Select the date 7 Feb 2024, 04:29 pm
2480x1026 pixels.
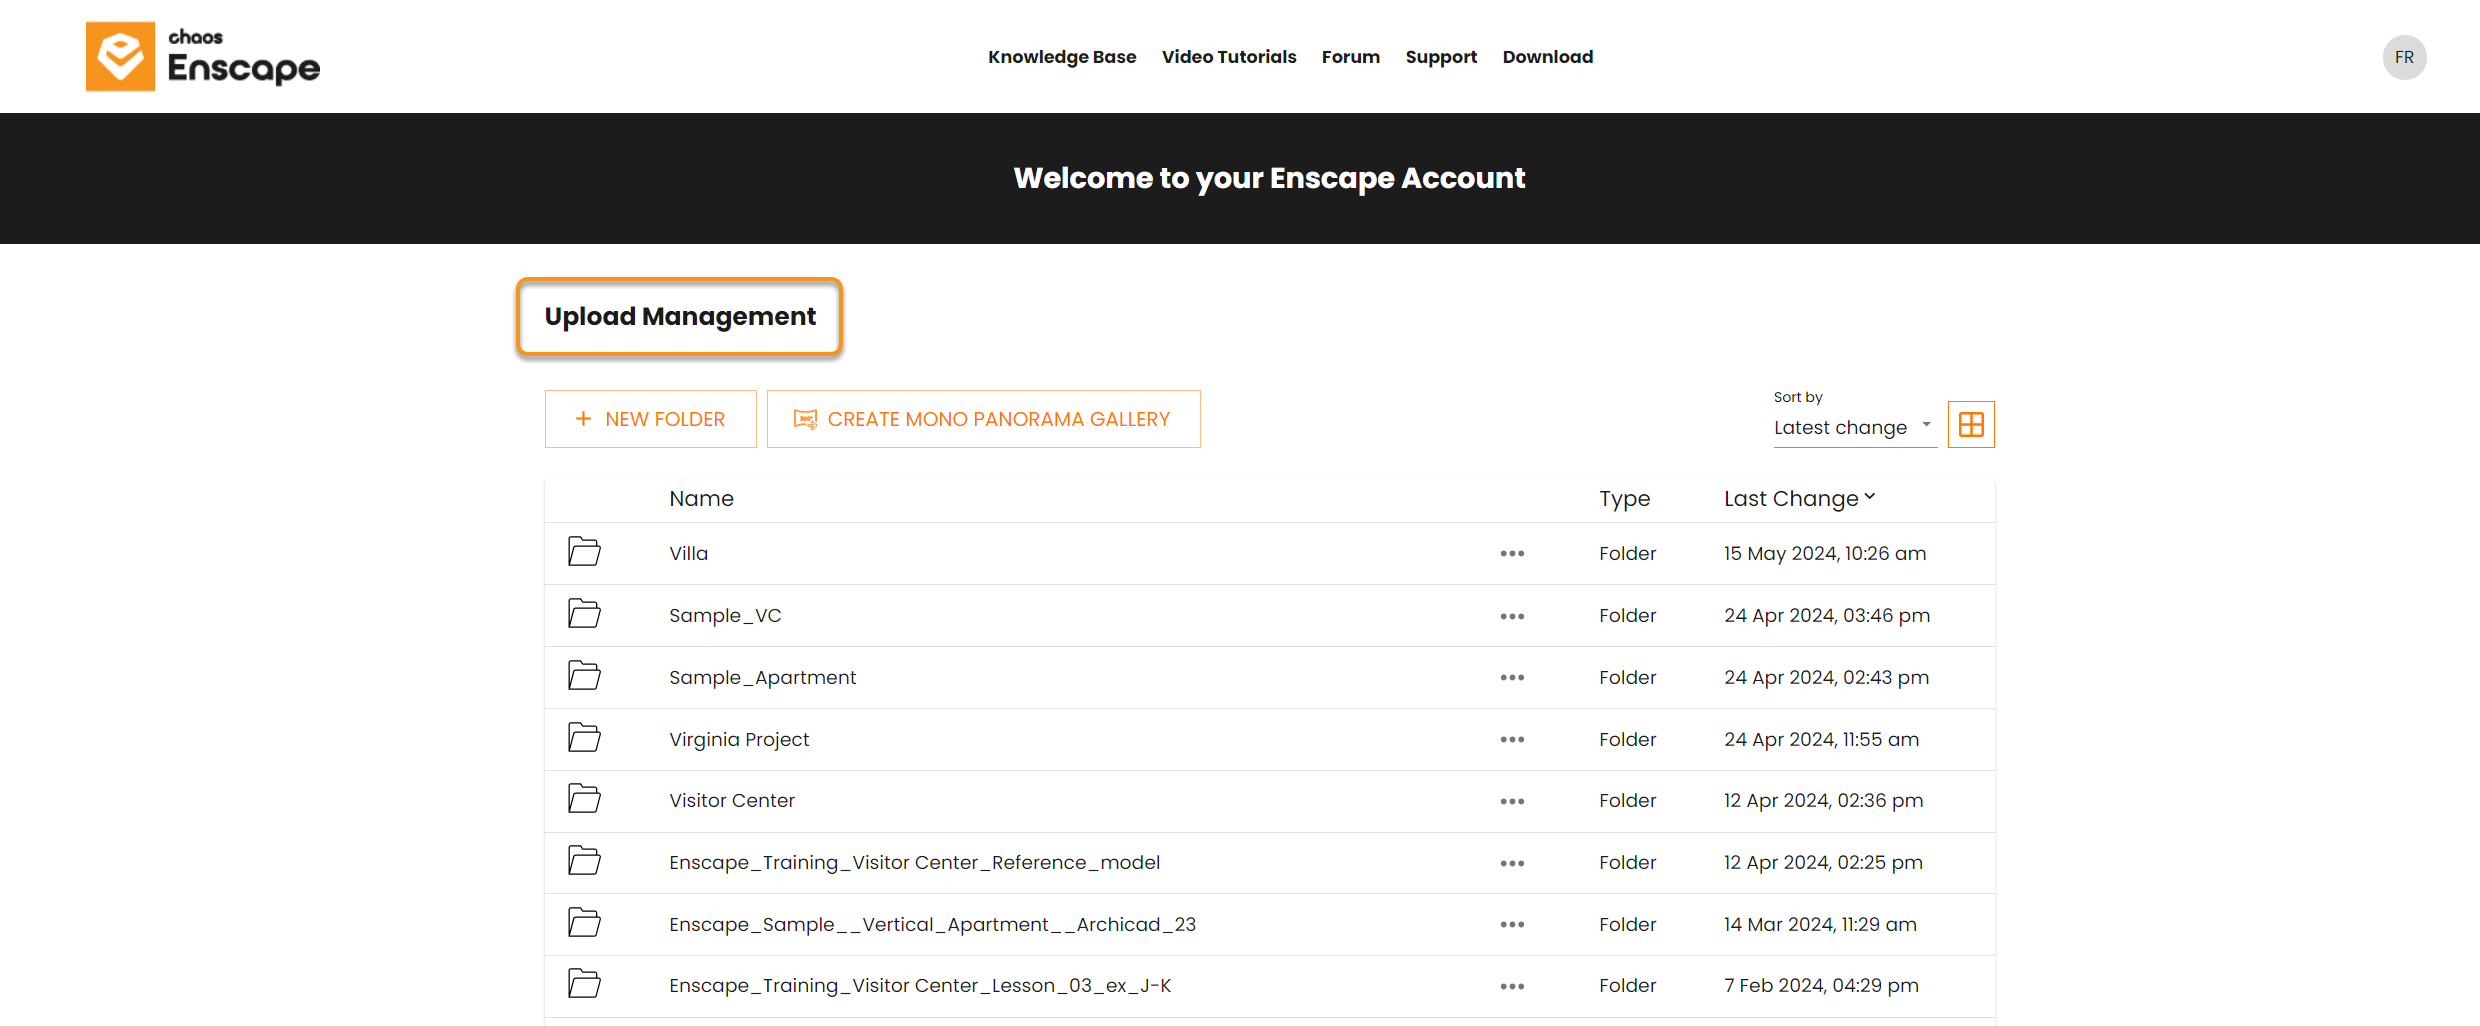[x=1821, y=985]
